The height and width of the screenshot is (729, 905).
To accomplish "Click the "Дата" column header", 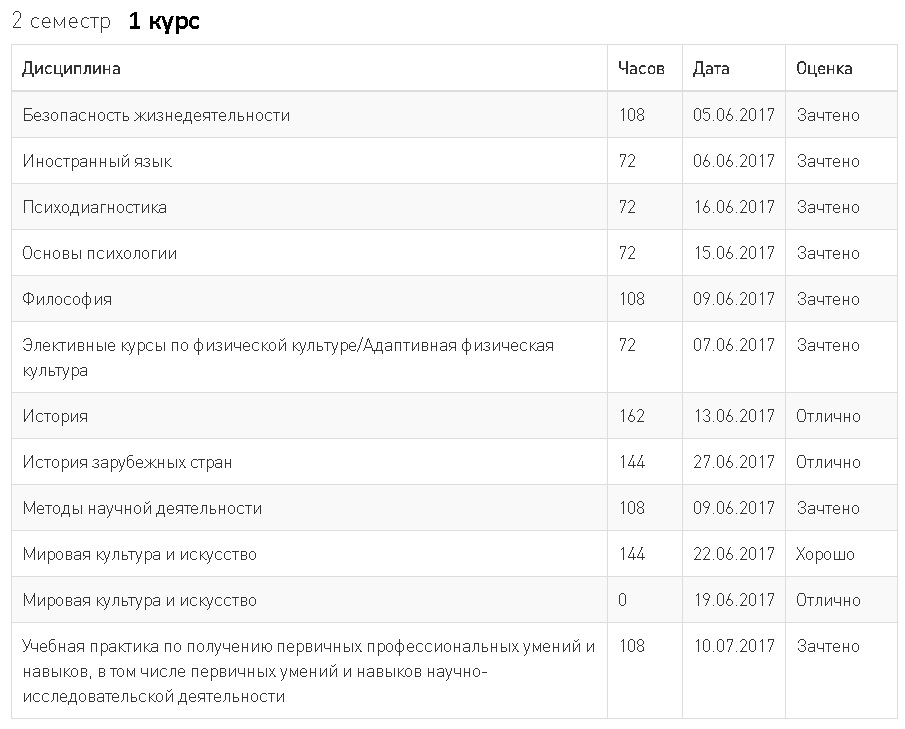I will click(x=711, y=69).
